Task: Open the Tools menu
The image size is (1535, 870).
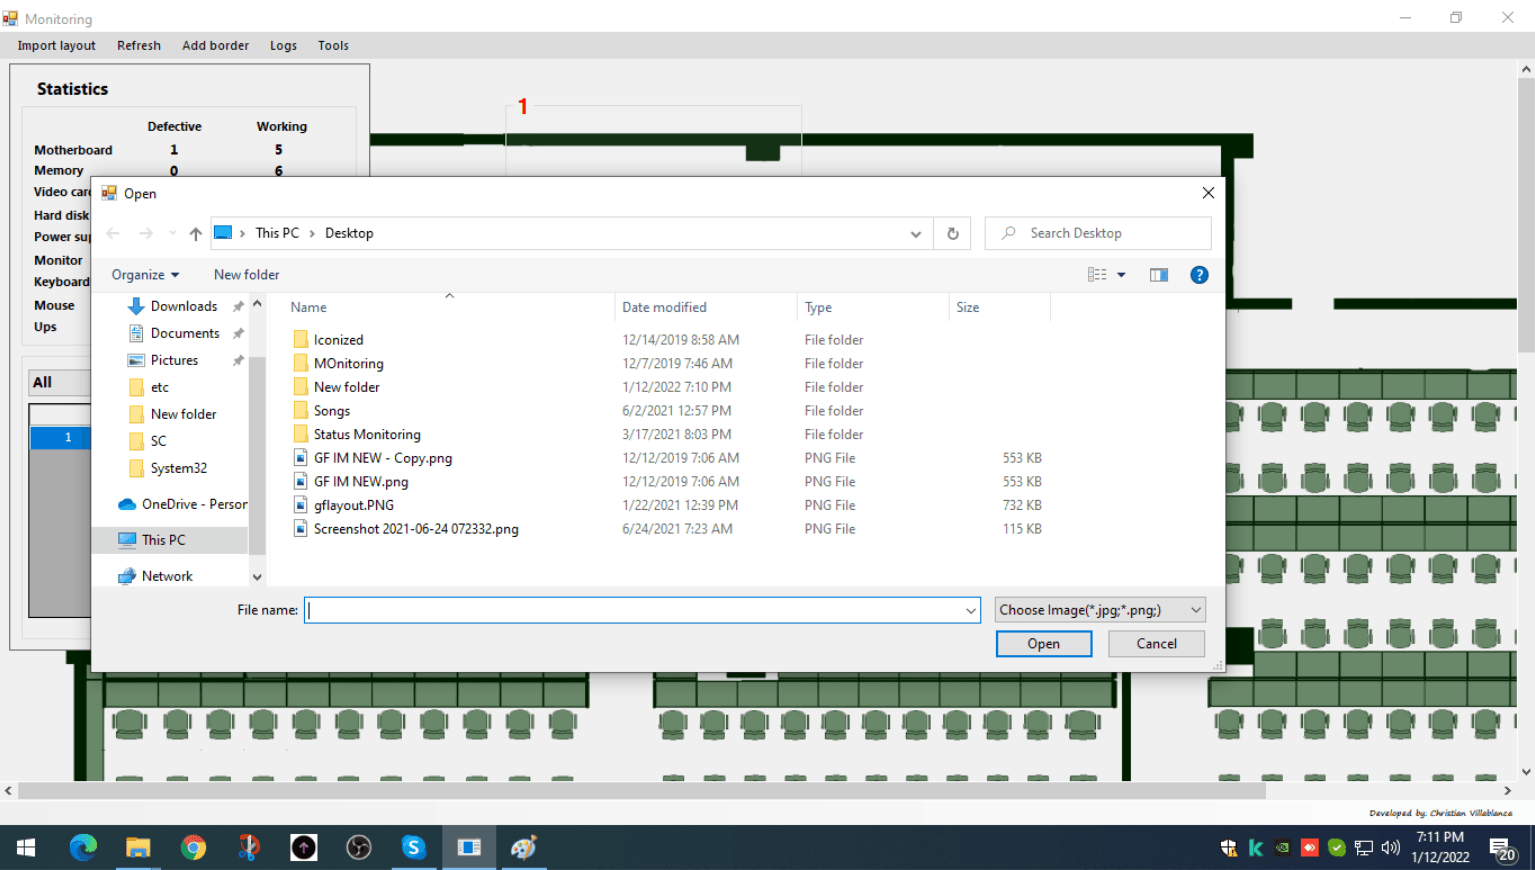Action: [333, 45]
